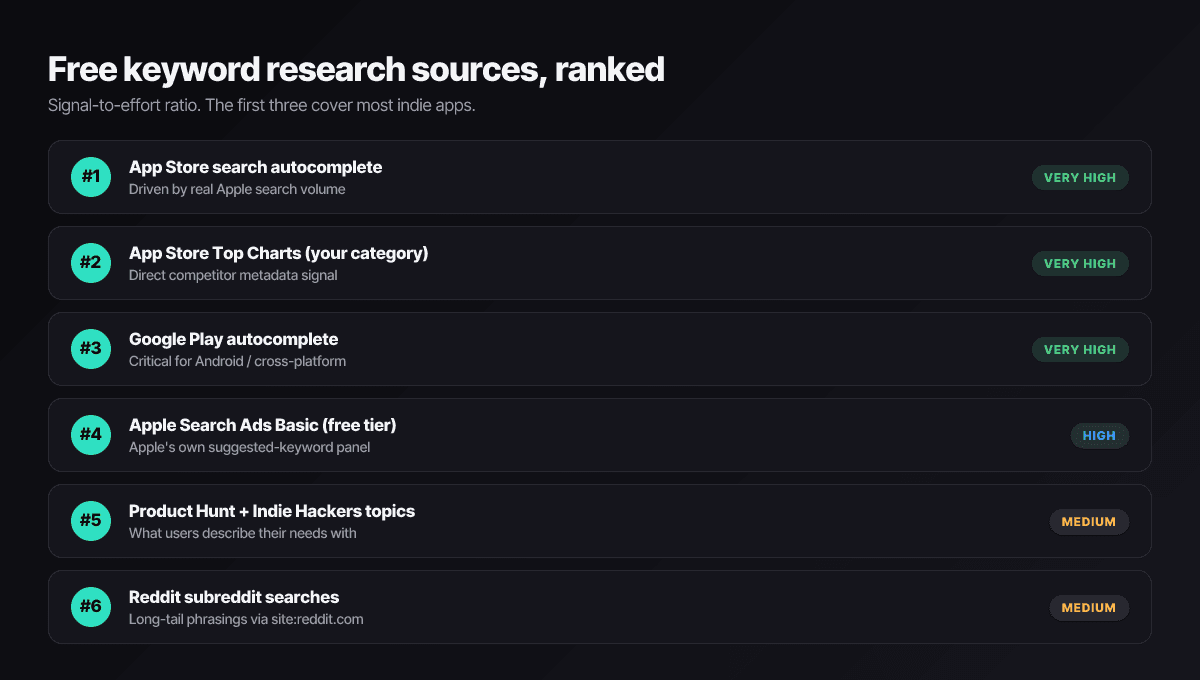Select 'Apple Search Ads Basic (free tier)' title

click(262, 425)
